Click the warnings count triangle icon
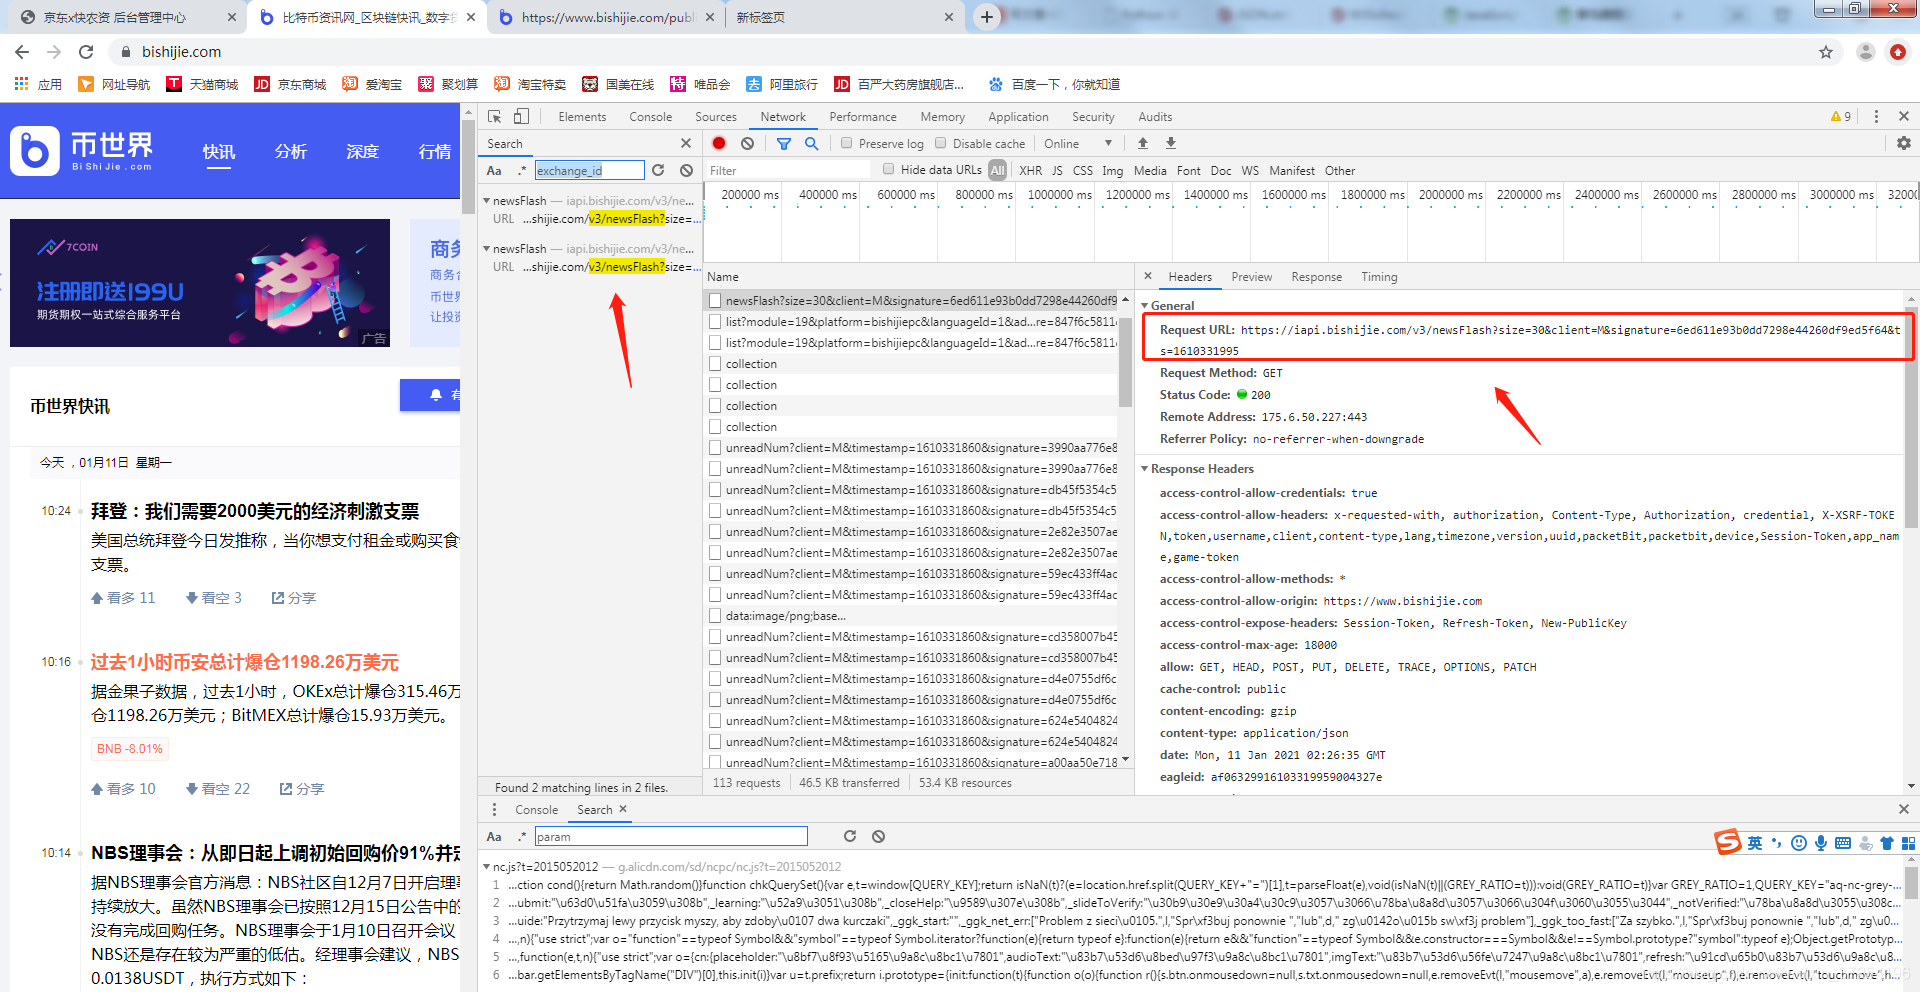Image resolution: width=1920 pixels, height=992 pixels. point(1836,116)
